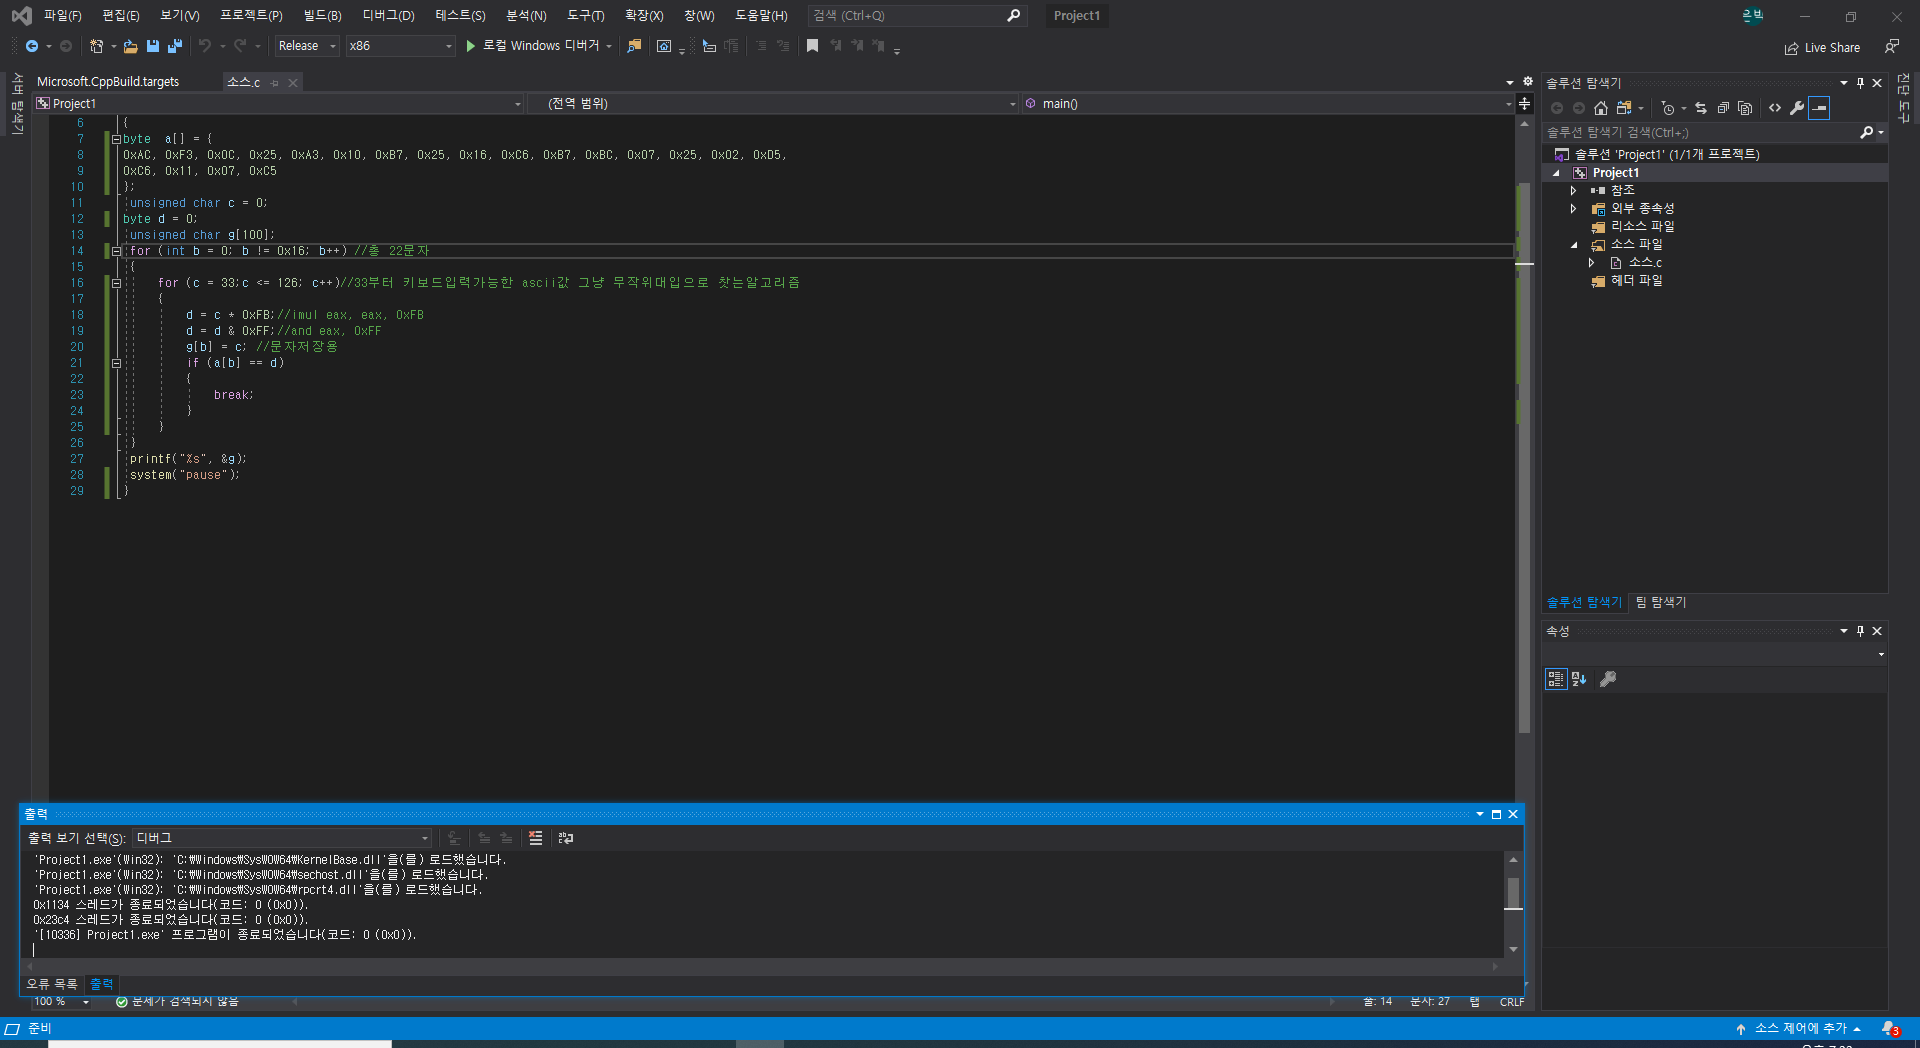Switch to the 오류 목록 tab

coord(52,984)
